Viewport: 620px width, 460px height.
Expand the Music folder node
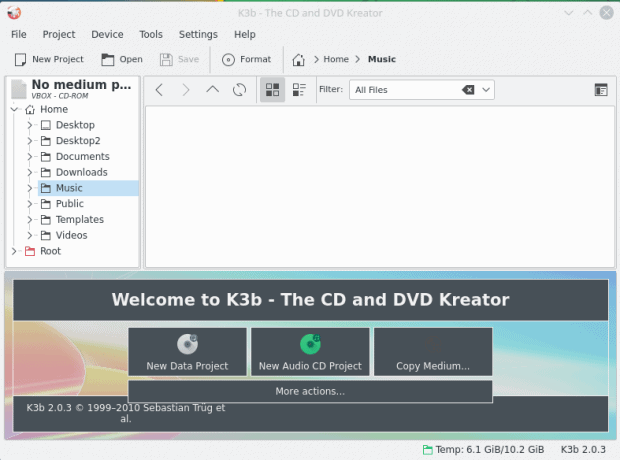coord(30,188)
